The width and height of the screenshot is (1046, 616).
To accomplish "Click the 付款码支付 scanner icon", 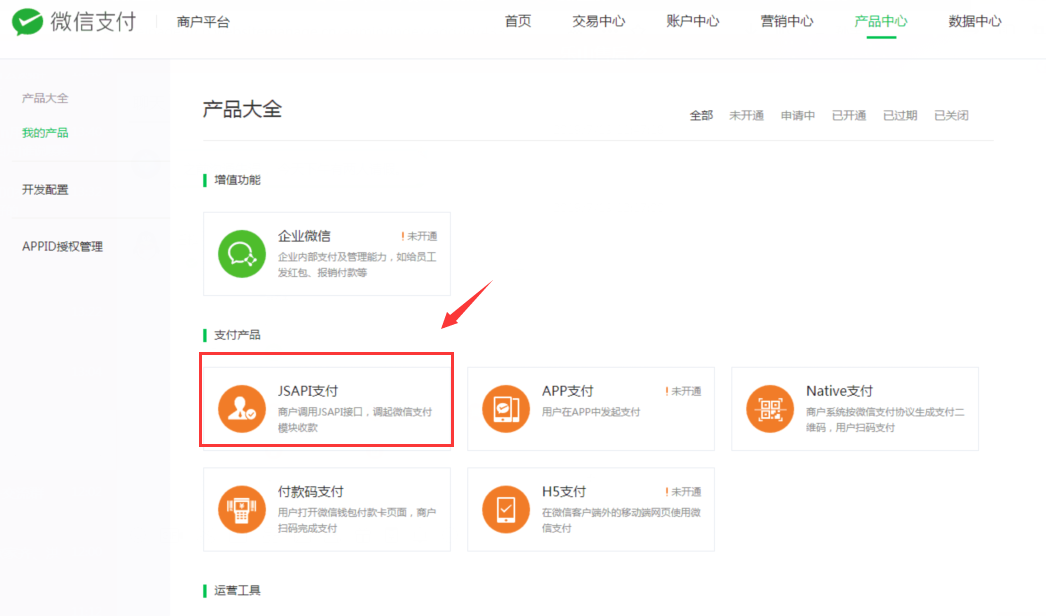I will tap(242, 509).
